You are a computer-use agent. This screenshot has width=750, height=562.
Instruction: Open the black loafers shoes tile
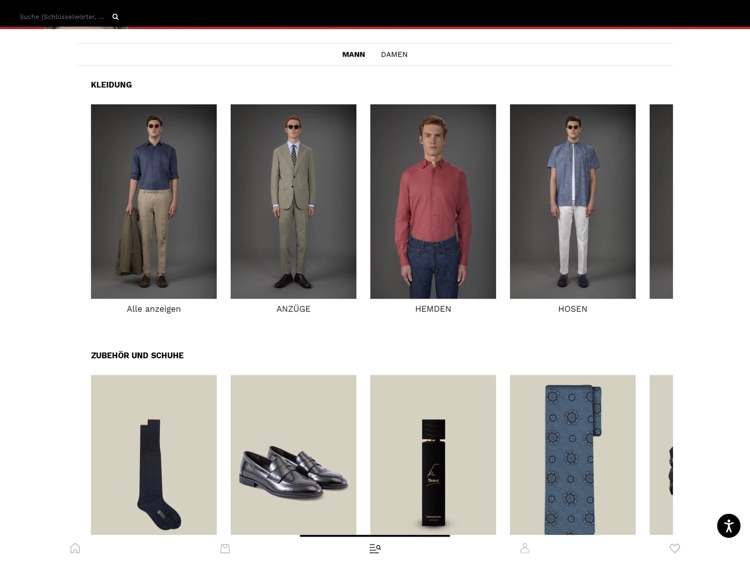tap(293, 455)
